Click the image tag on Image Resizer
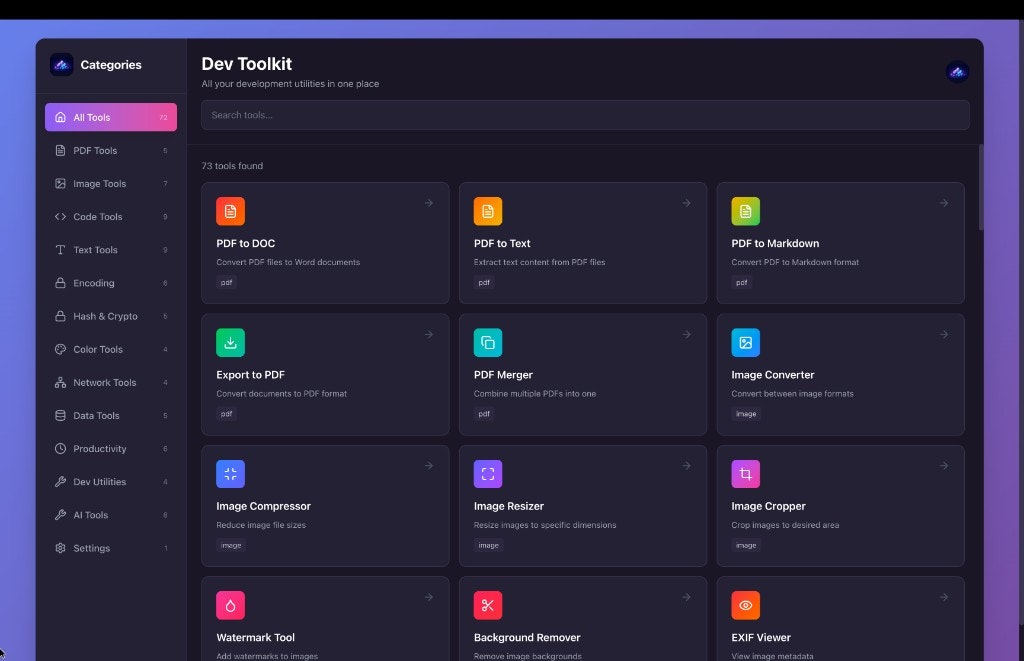Screen dimensions: 1024x661 coord(488,545)
